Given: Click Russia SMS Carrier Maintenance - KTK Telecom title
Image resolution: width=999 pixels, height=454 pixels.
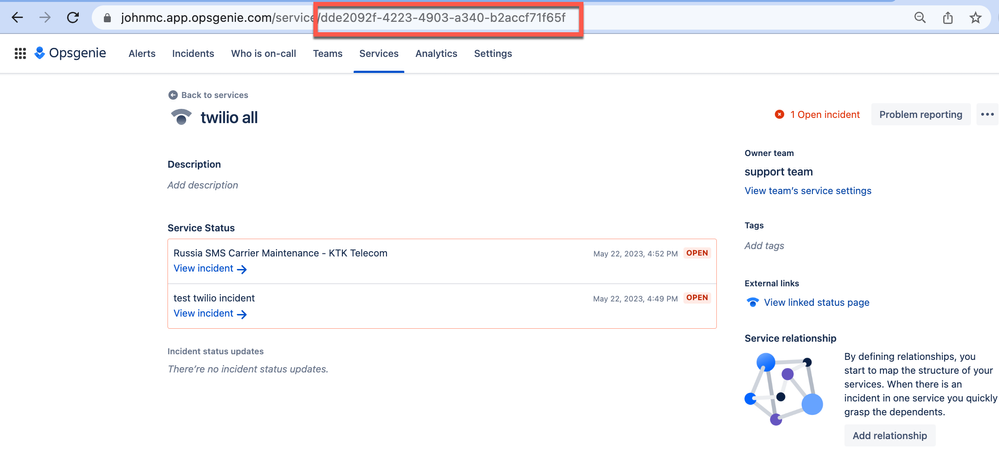Looking at the screenshot, I should pos(280,253).
